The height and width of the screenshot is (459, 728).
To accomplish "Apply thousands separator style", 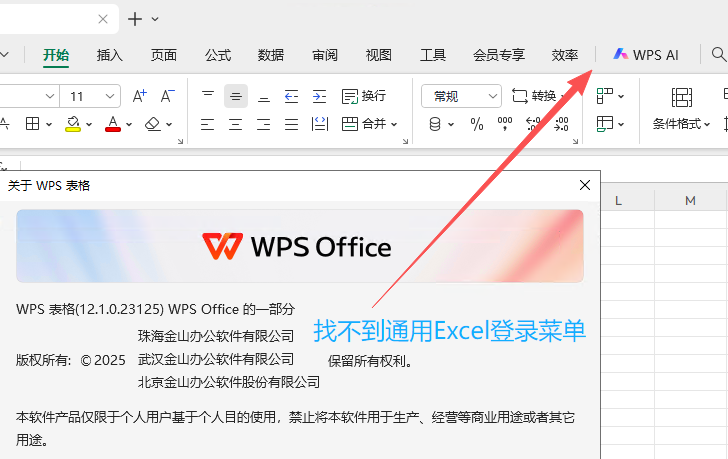I will [x=505, y=124].
